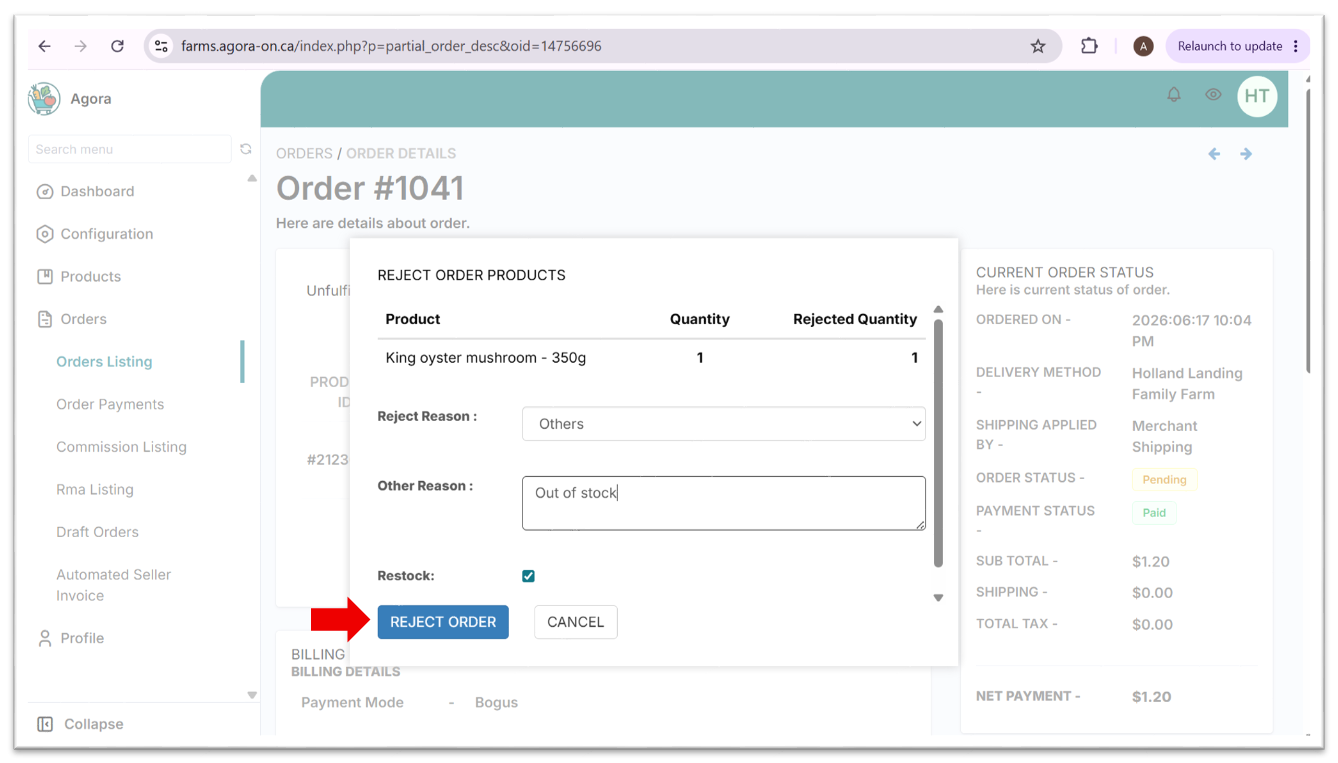Click sidebar scroll up arrow
The width and height of the screenshot is (1338, 763).
coord(252,179)
